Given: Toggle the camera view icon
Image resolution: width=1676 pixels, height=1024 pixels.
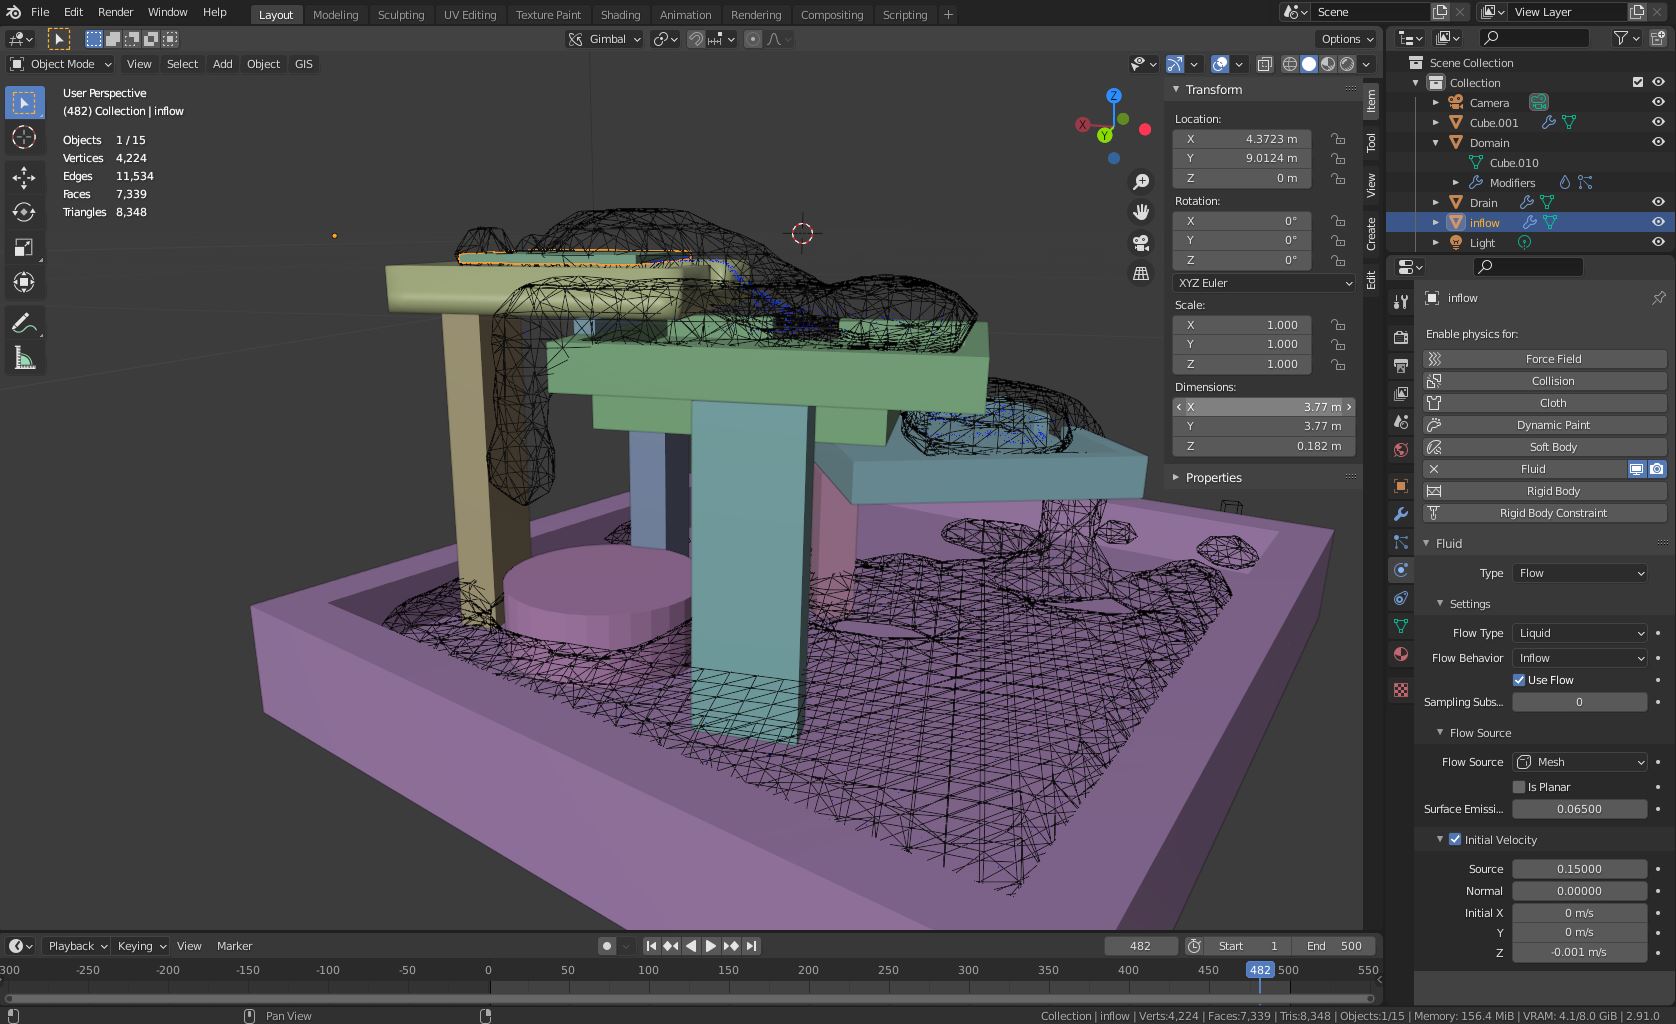Looking at the screenshot, I should tap(1141, 243).
